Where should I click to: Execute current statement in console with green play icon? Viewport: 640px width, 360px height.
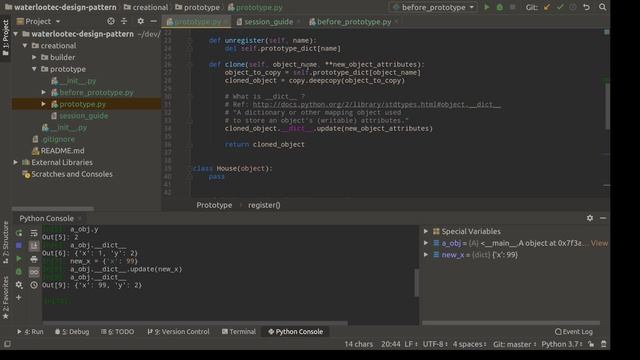tap(19, 259)
